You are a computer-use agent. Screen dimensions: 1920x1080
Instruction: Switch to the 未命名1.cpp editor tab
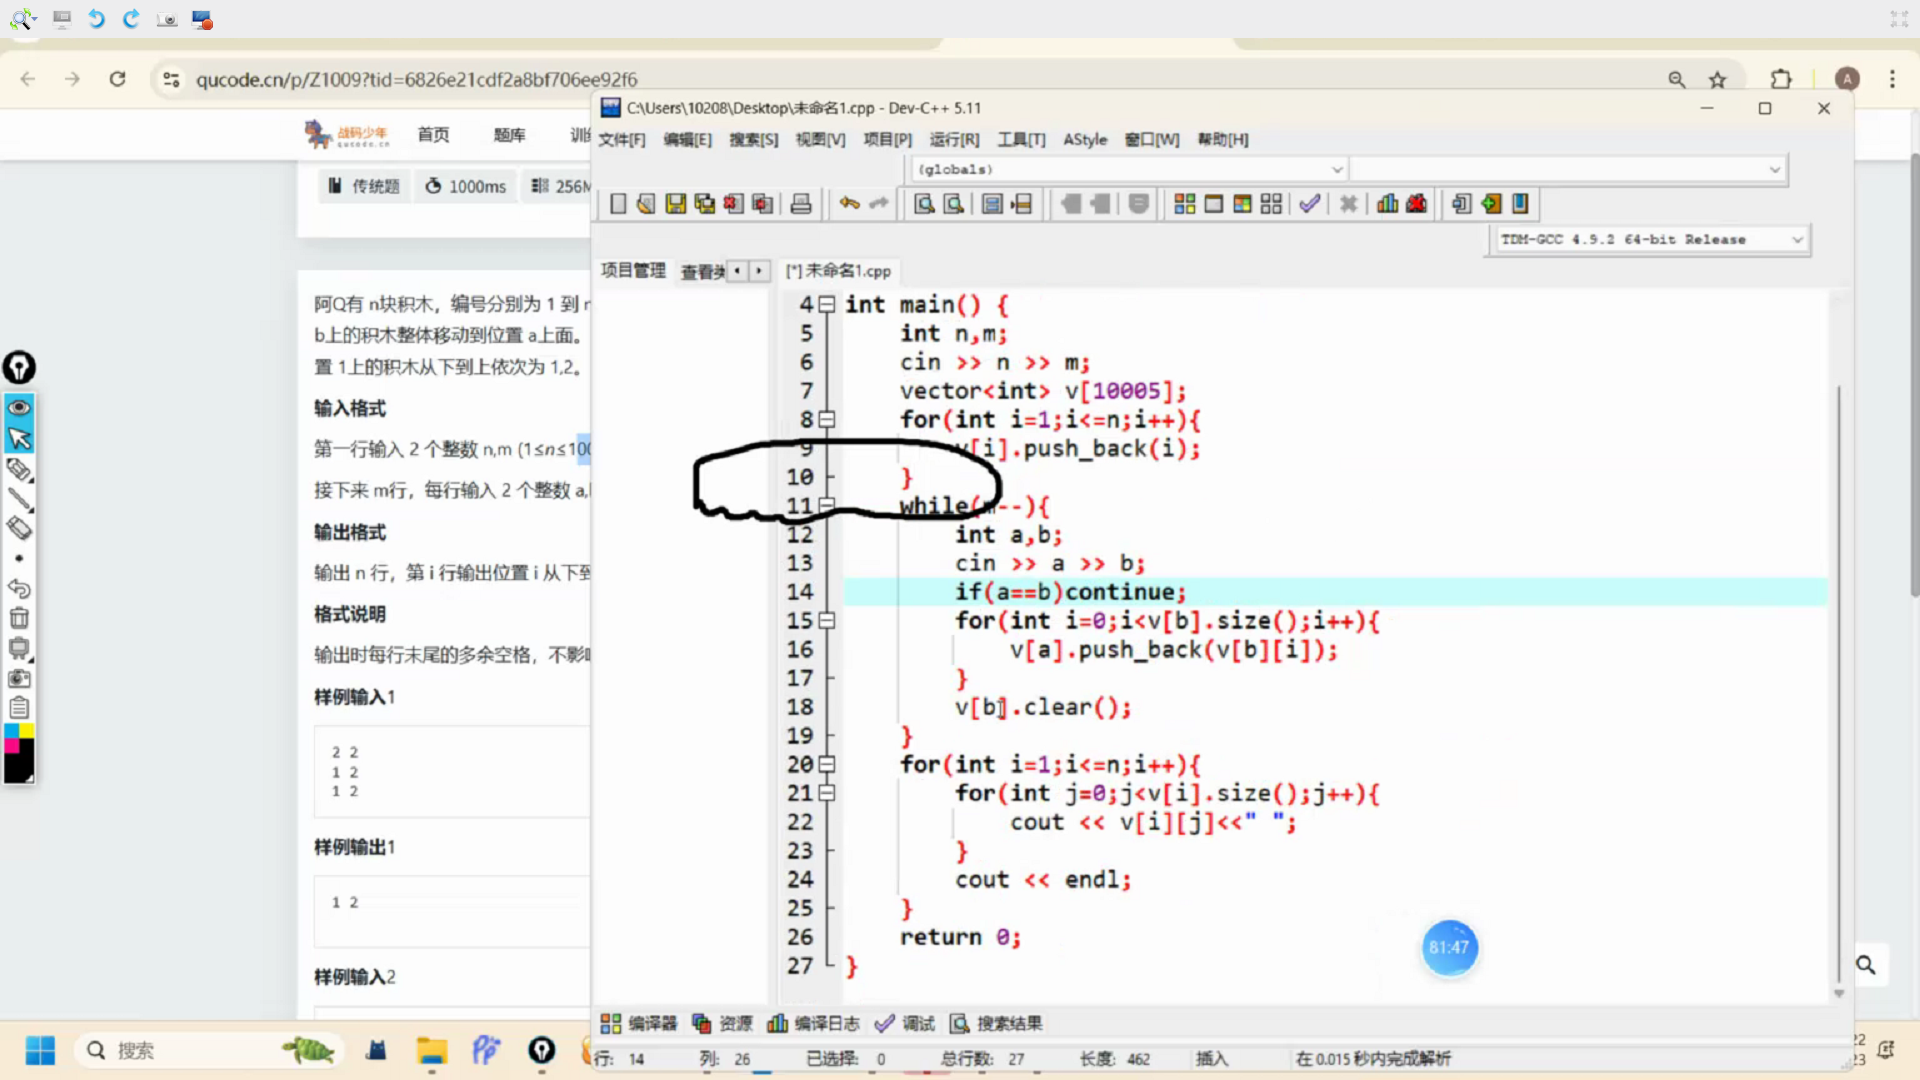point(838,271)
